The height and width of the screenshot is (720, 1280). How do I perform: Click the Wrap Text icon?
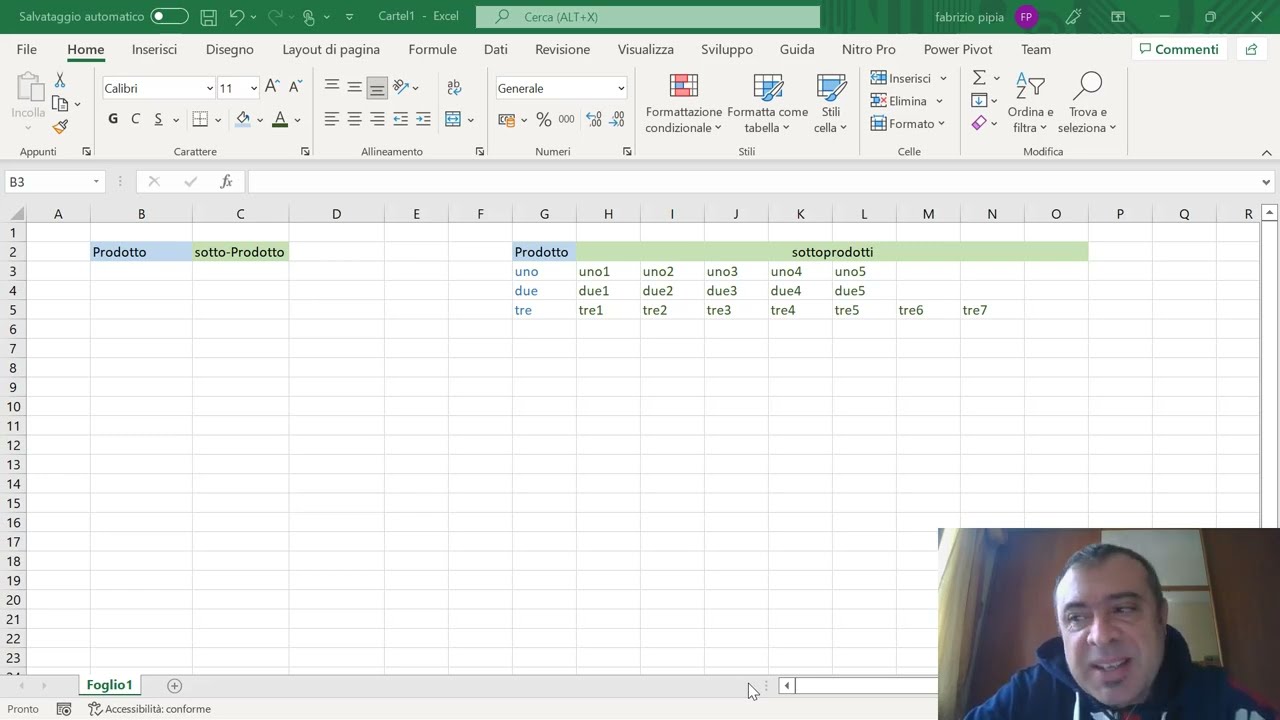(x=454, y=88)
